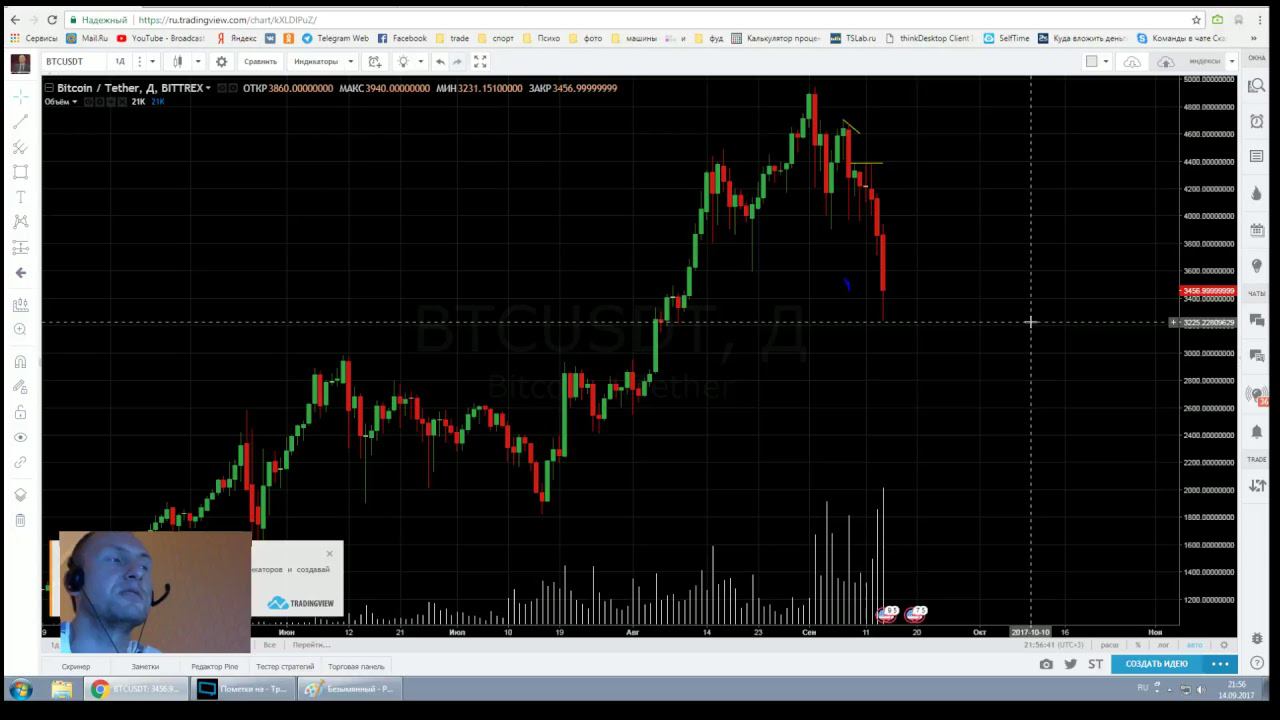
Task: Expand the lightbulb ideas dropdown arrow
Action: 420,61
